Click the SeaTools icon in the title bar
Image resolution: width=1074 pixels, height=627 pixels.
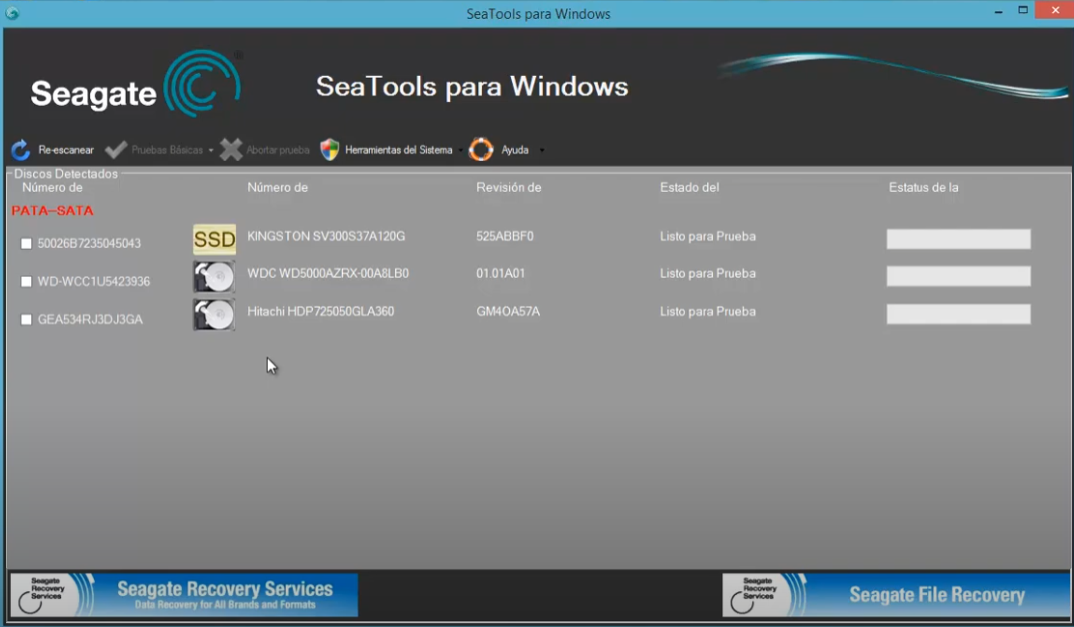pyautogui.click(x=12, y=13)
